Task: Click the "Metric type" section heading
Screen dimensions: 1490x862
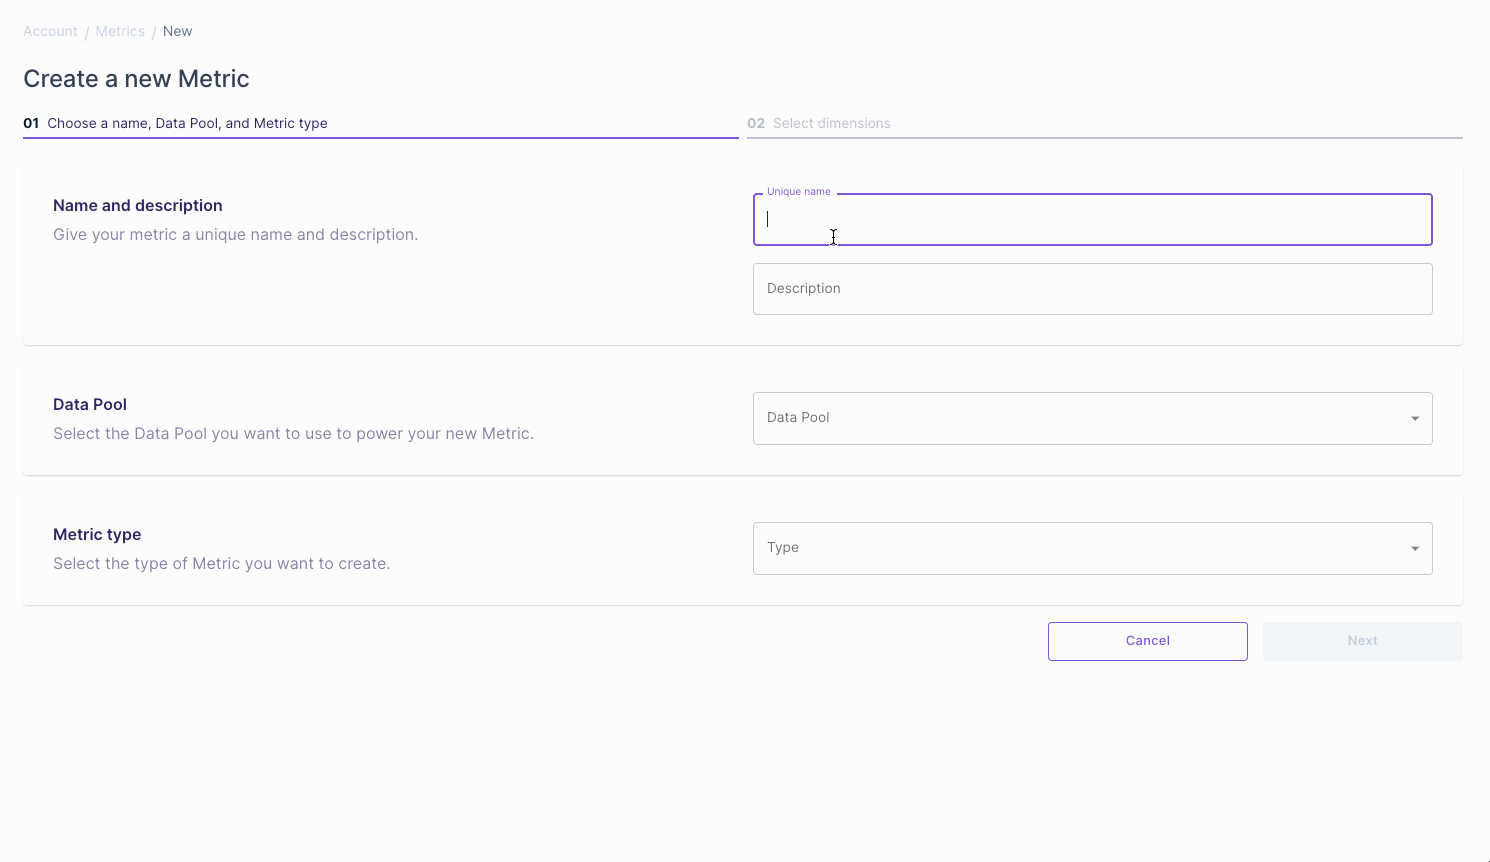Action: tap(96, 534)
